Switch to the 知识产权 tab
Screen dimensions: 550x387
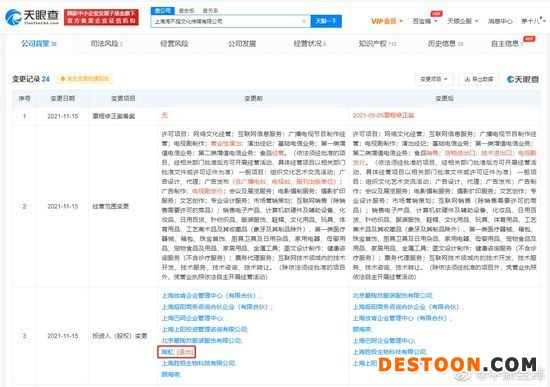pos(377,44)
